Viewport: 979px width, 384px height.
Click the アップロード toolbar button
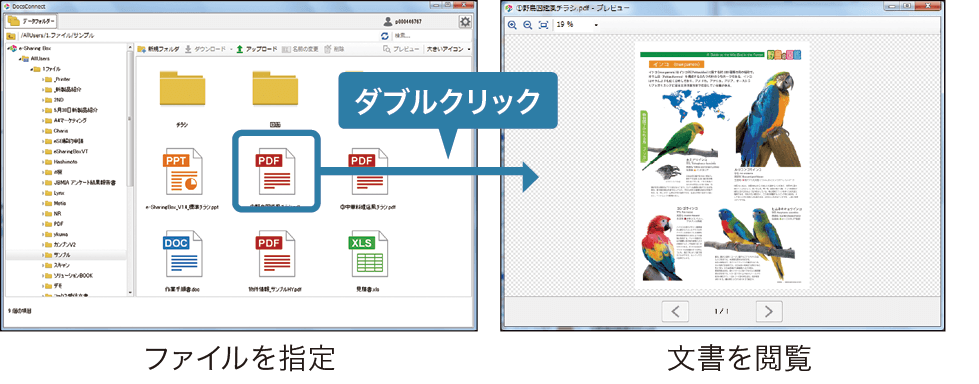pos(257,49)
